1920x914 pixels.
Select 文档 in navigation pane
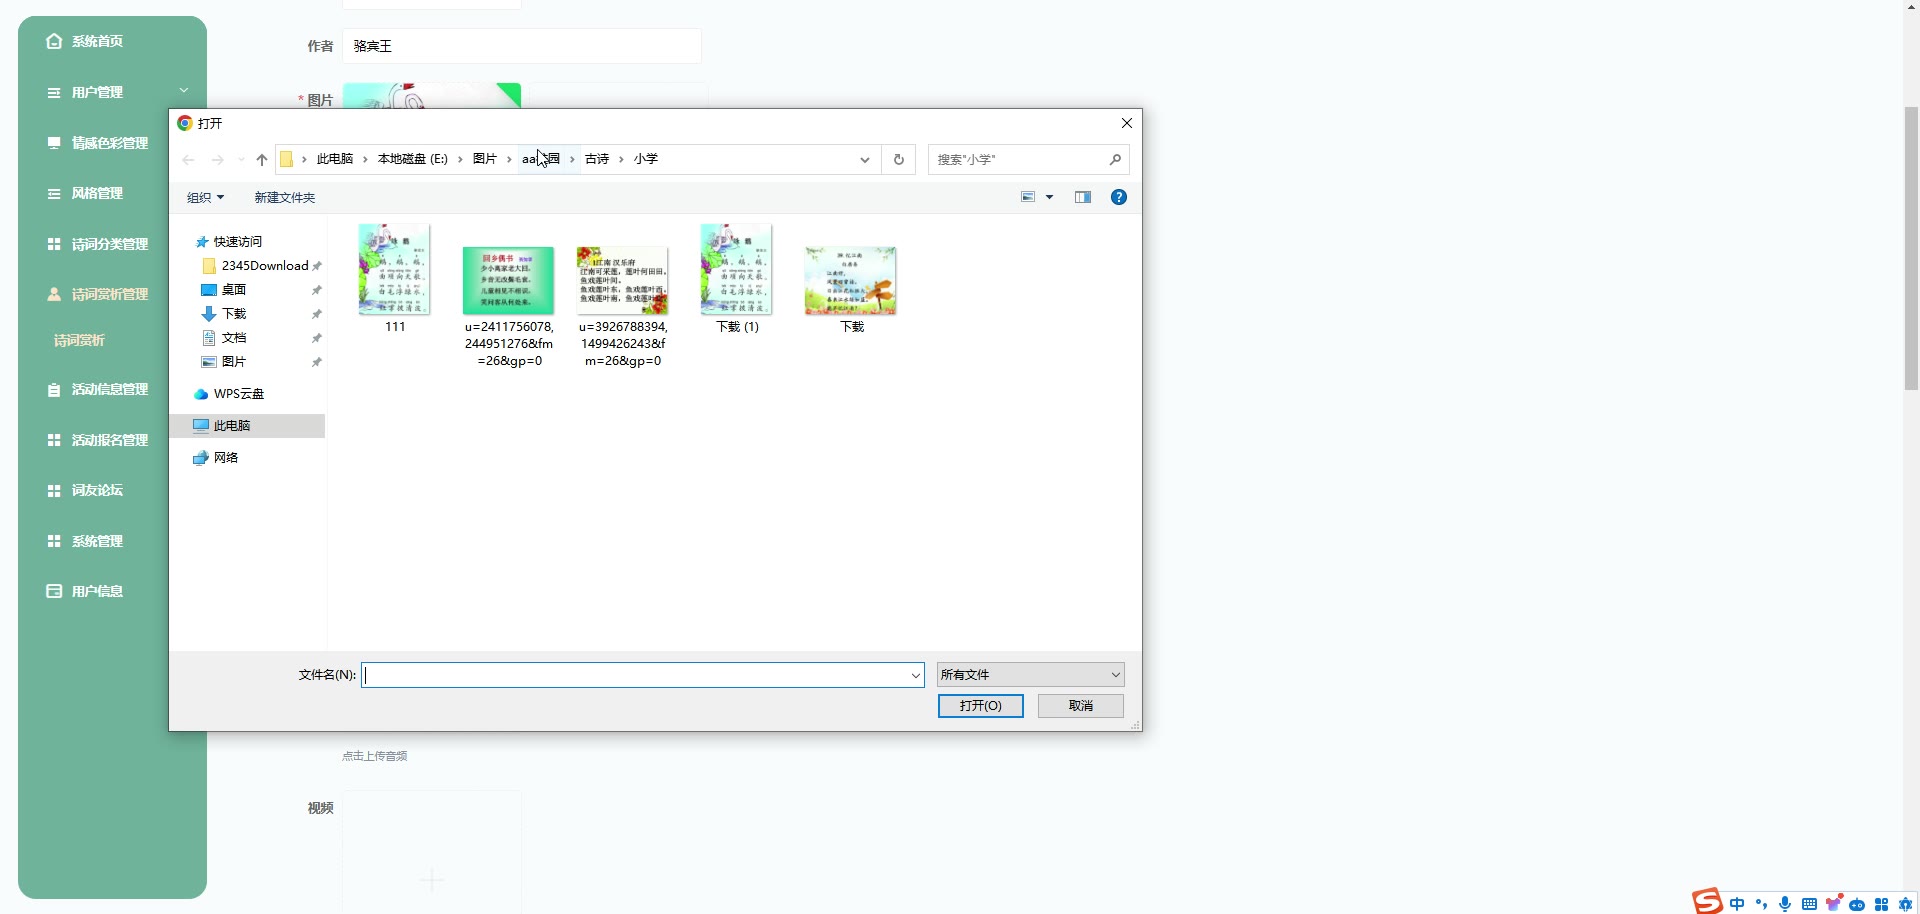pos(233,338)
